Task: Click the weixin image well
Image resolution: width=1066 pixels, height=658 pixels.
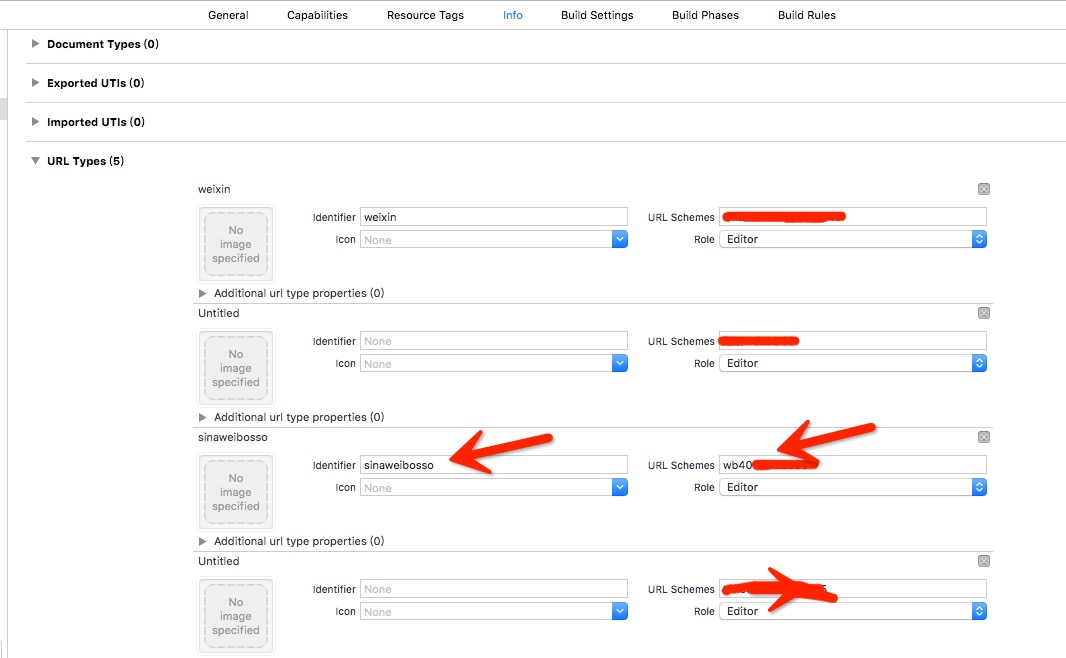Action: (x=236, y=244)
